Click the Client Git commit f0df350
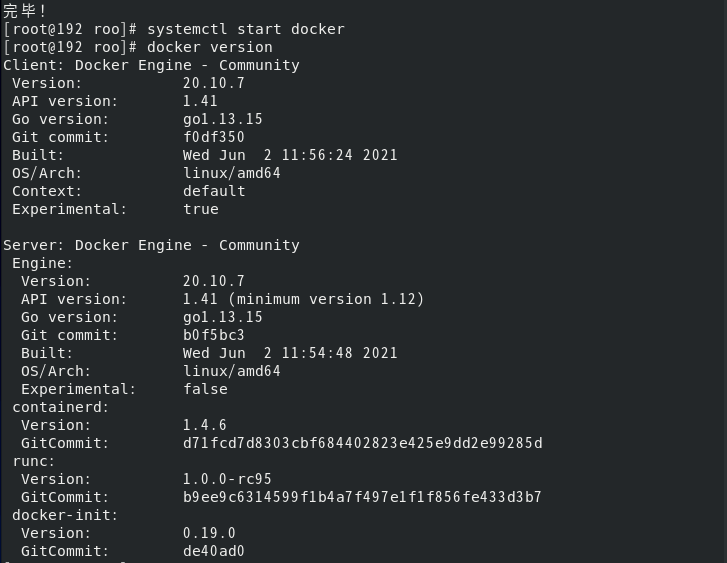This screenshot has width=727, height=563. coord(213,137)
